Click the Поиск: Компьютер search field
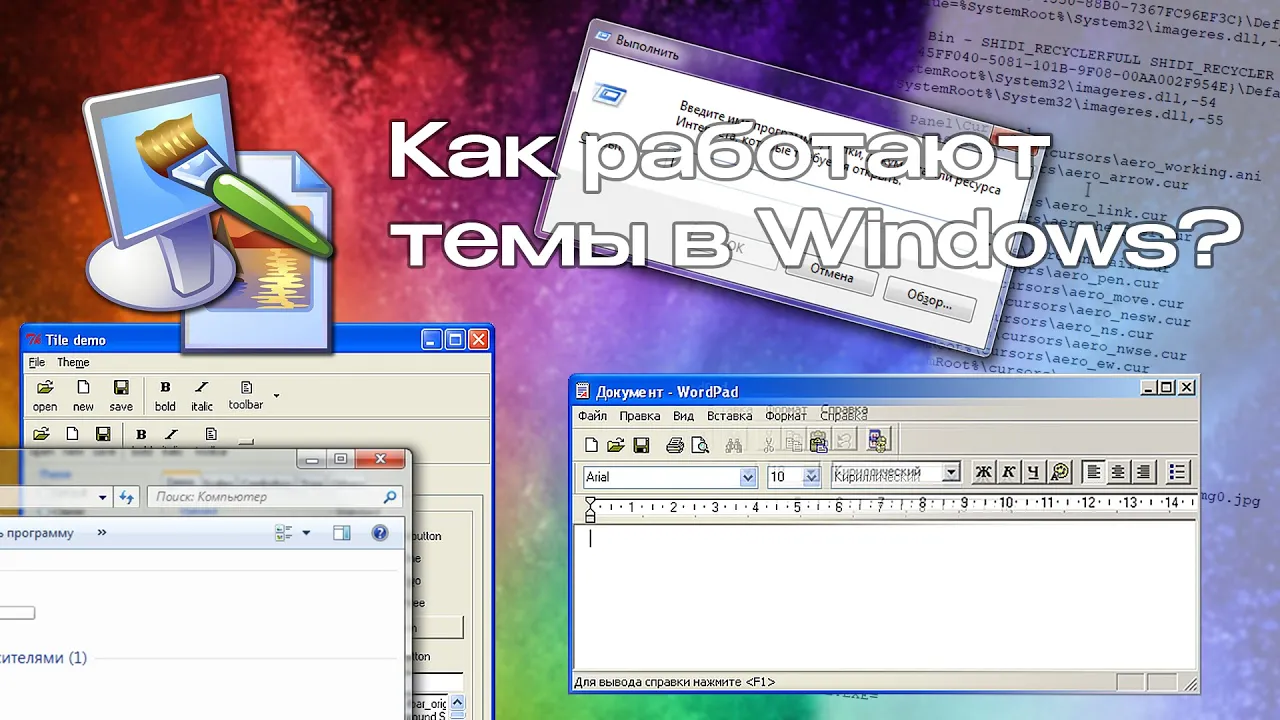Viewport: 1280px width, 720px height. coord(276,496)
